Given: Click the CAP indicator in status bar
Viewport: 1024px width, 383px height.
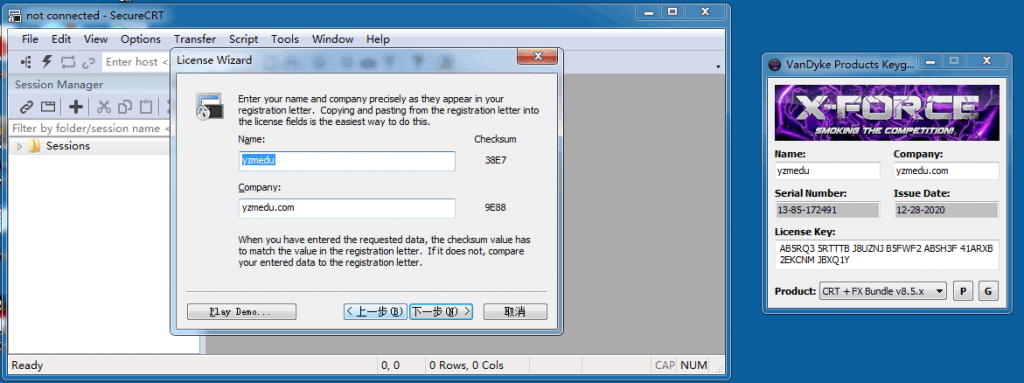Looking at the screenshot, I should pos(665,365).
